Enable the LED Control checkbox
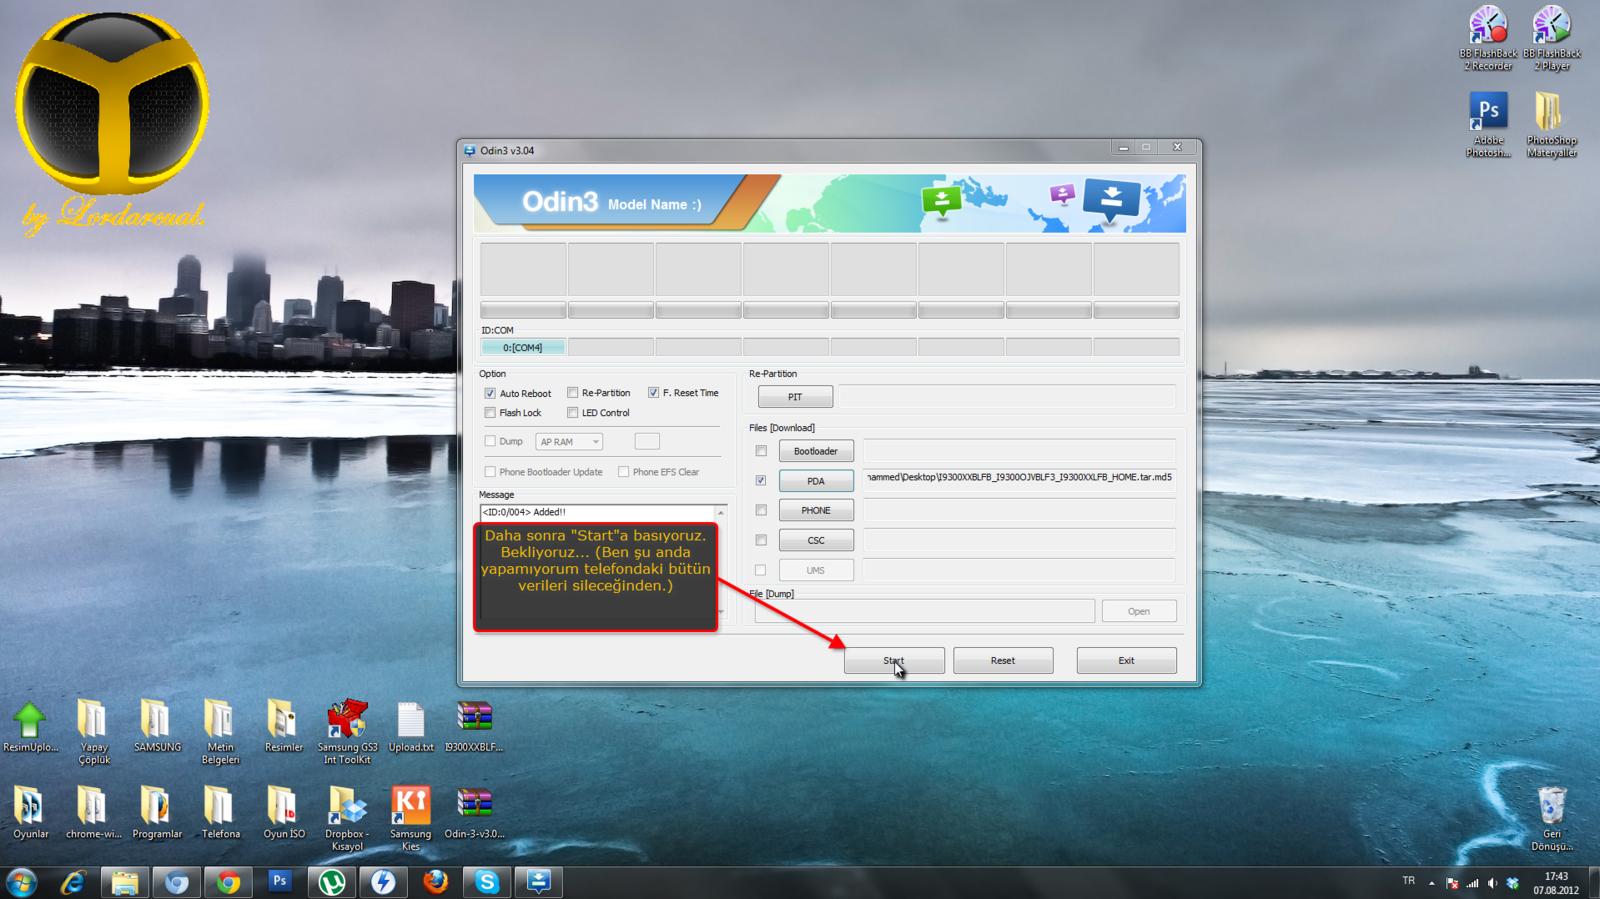This screenshot has width=1600, height=899. (573, 412)
